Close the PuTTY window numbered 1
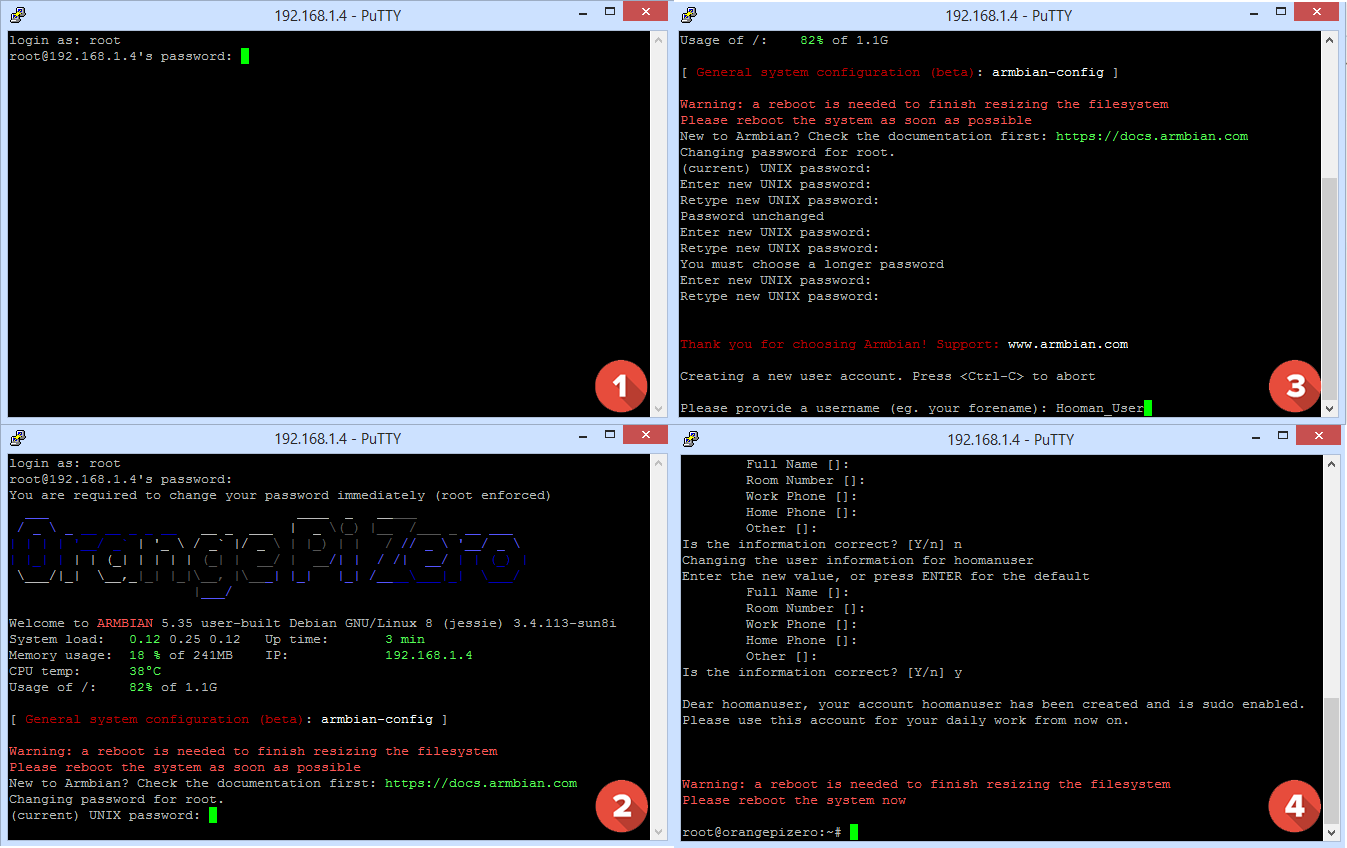Image resolution: width=1347 pixels, height=848 pixels. 644,12
